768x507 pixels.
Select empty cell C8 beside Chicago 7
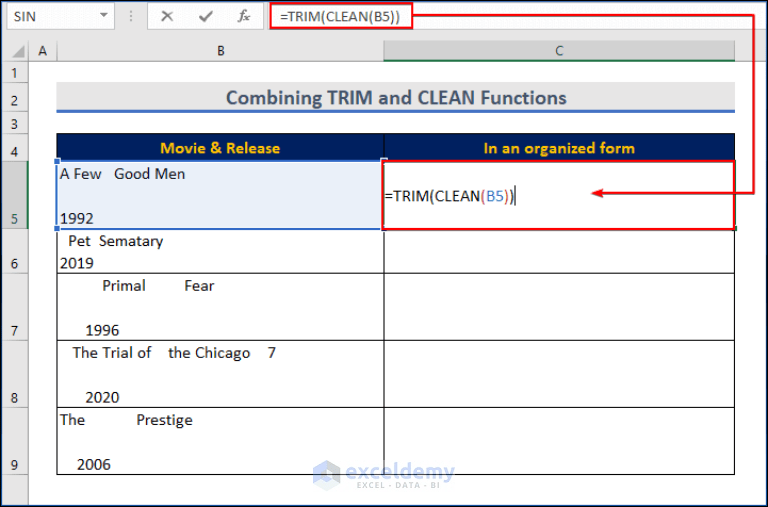pos(559,374)
